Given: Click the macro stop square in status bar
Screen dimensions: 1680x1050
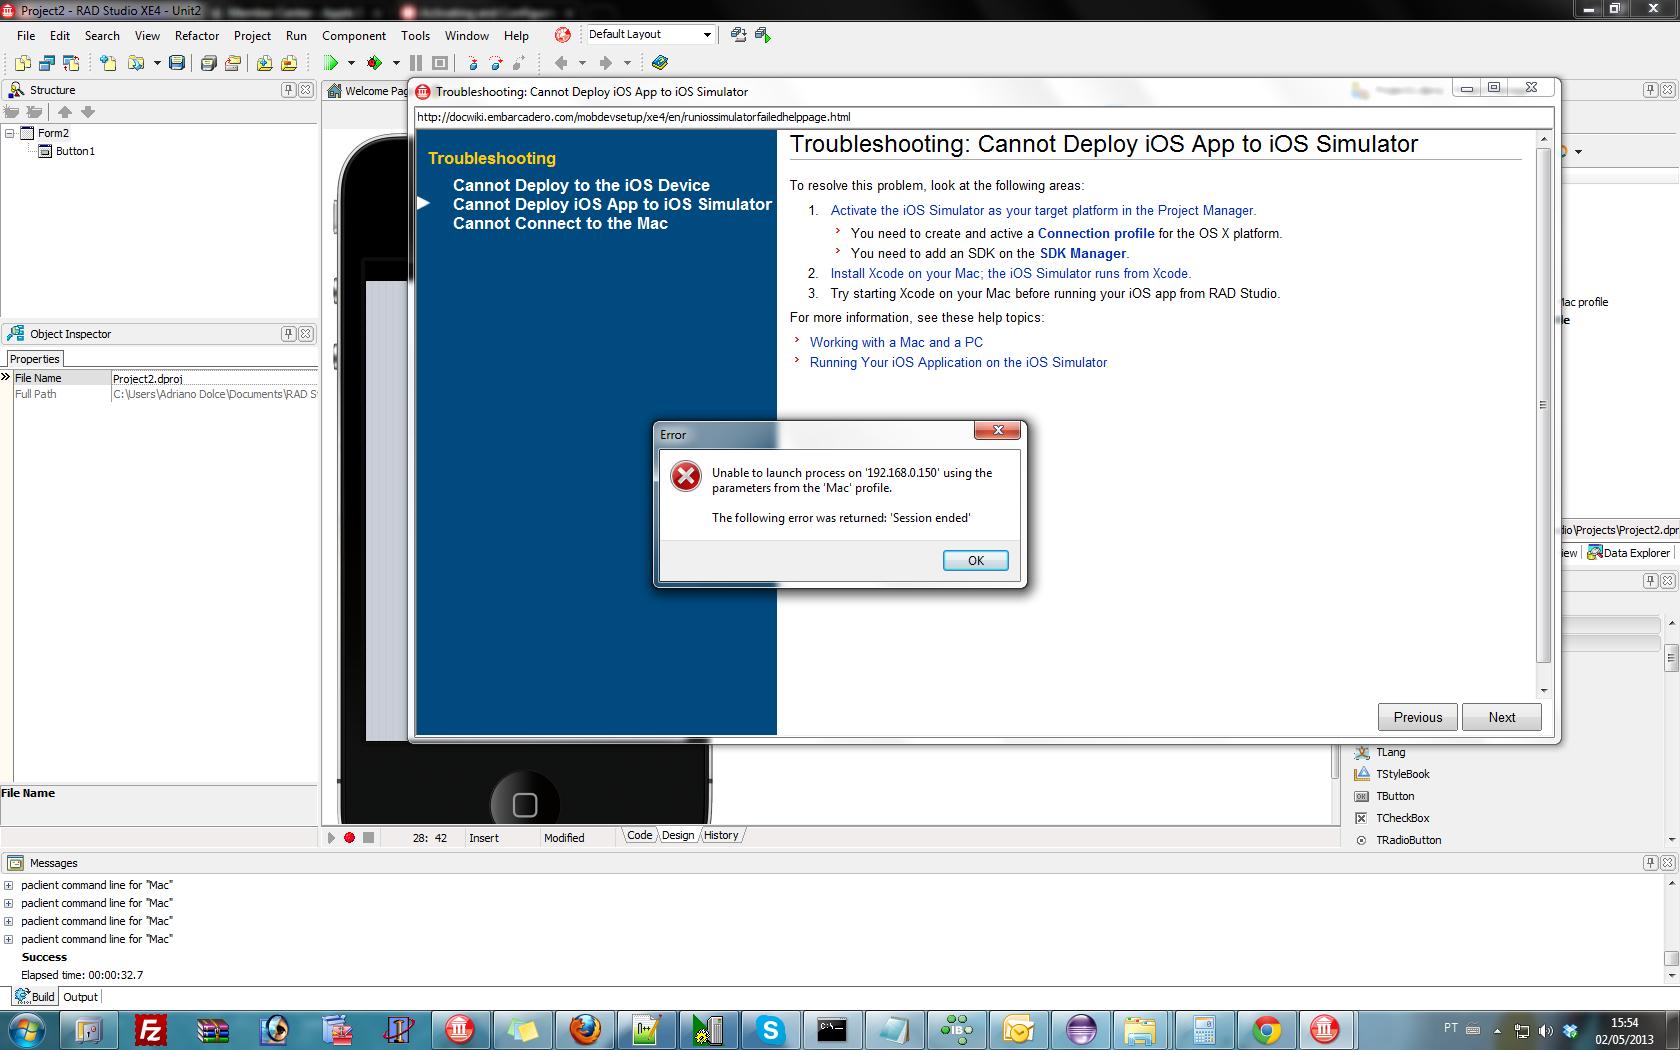Looking at the screenshot, I should click(368, 837).
